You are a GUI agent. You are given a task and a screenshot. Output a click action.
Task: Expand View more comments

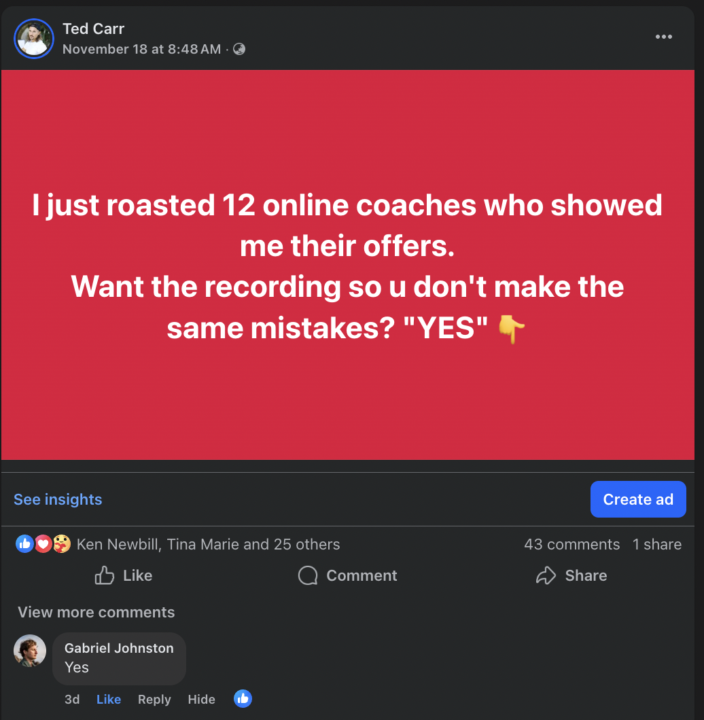pos(96,612)
